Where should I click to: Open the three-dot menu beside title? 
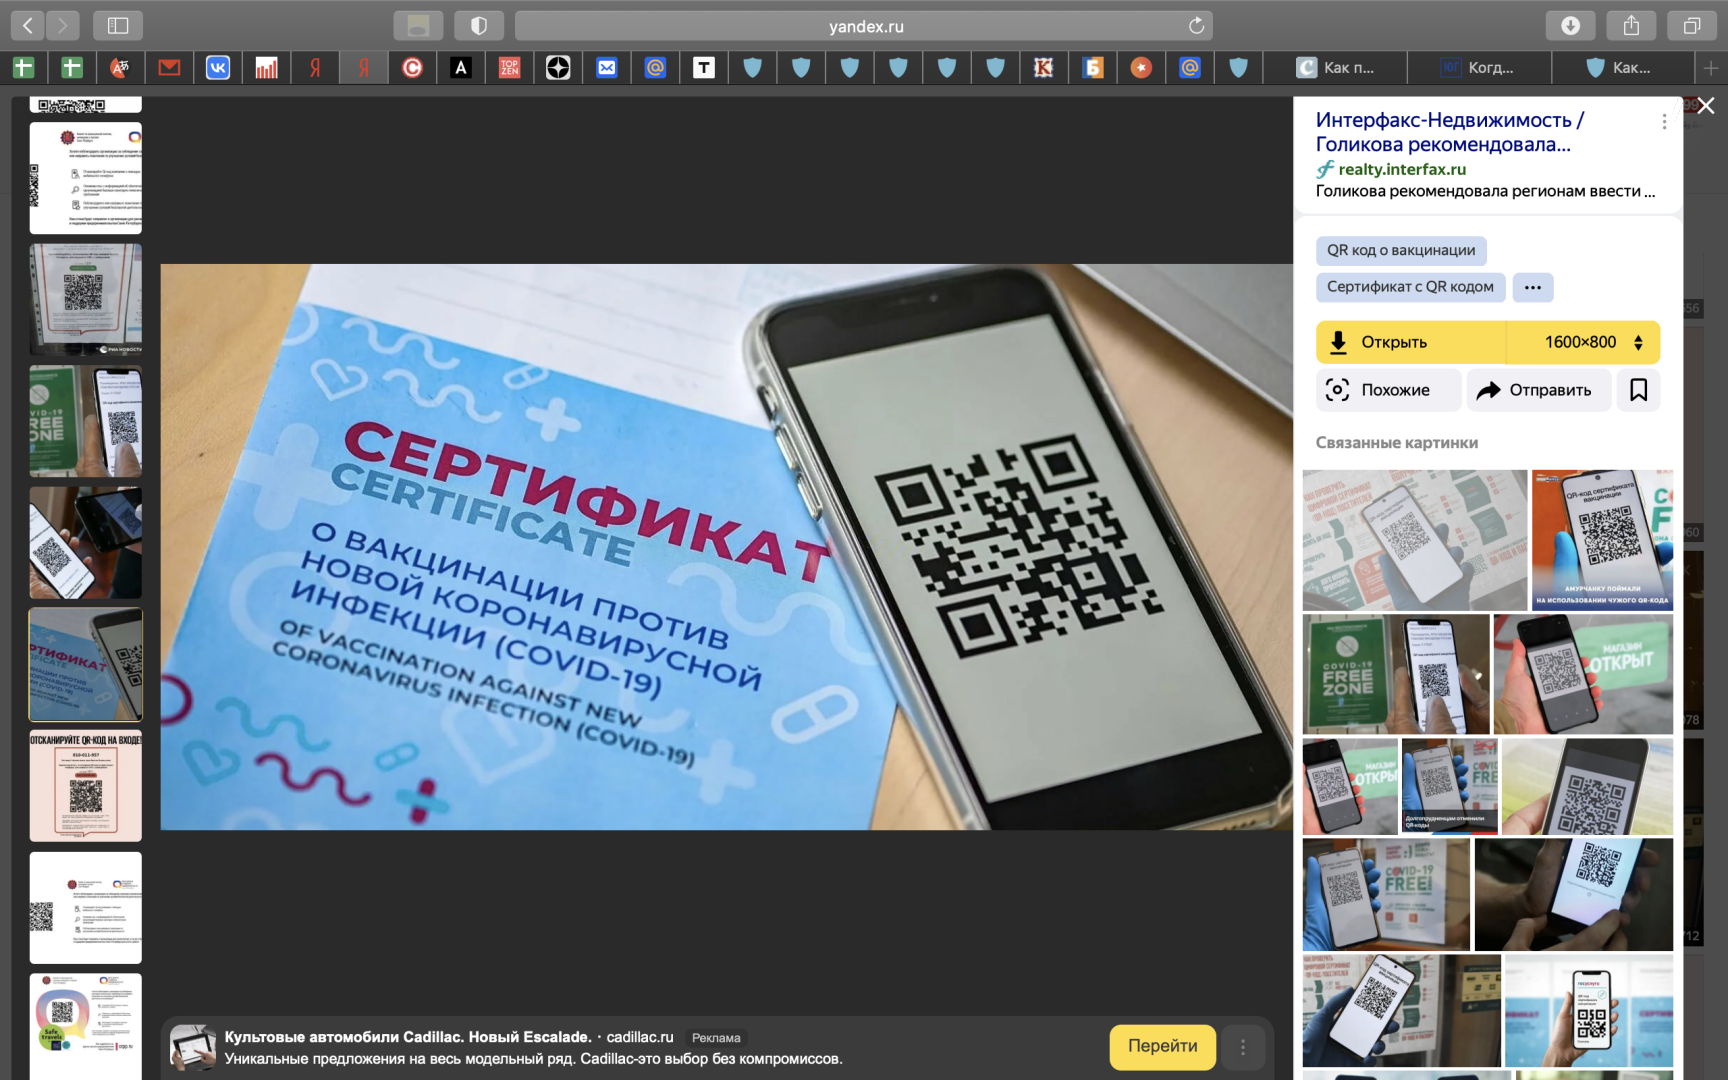(1664, 121)
